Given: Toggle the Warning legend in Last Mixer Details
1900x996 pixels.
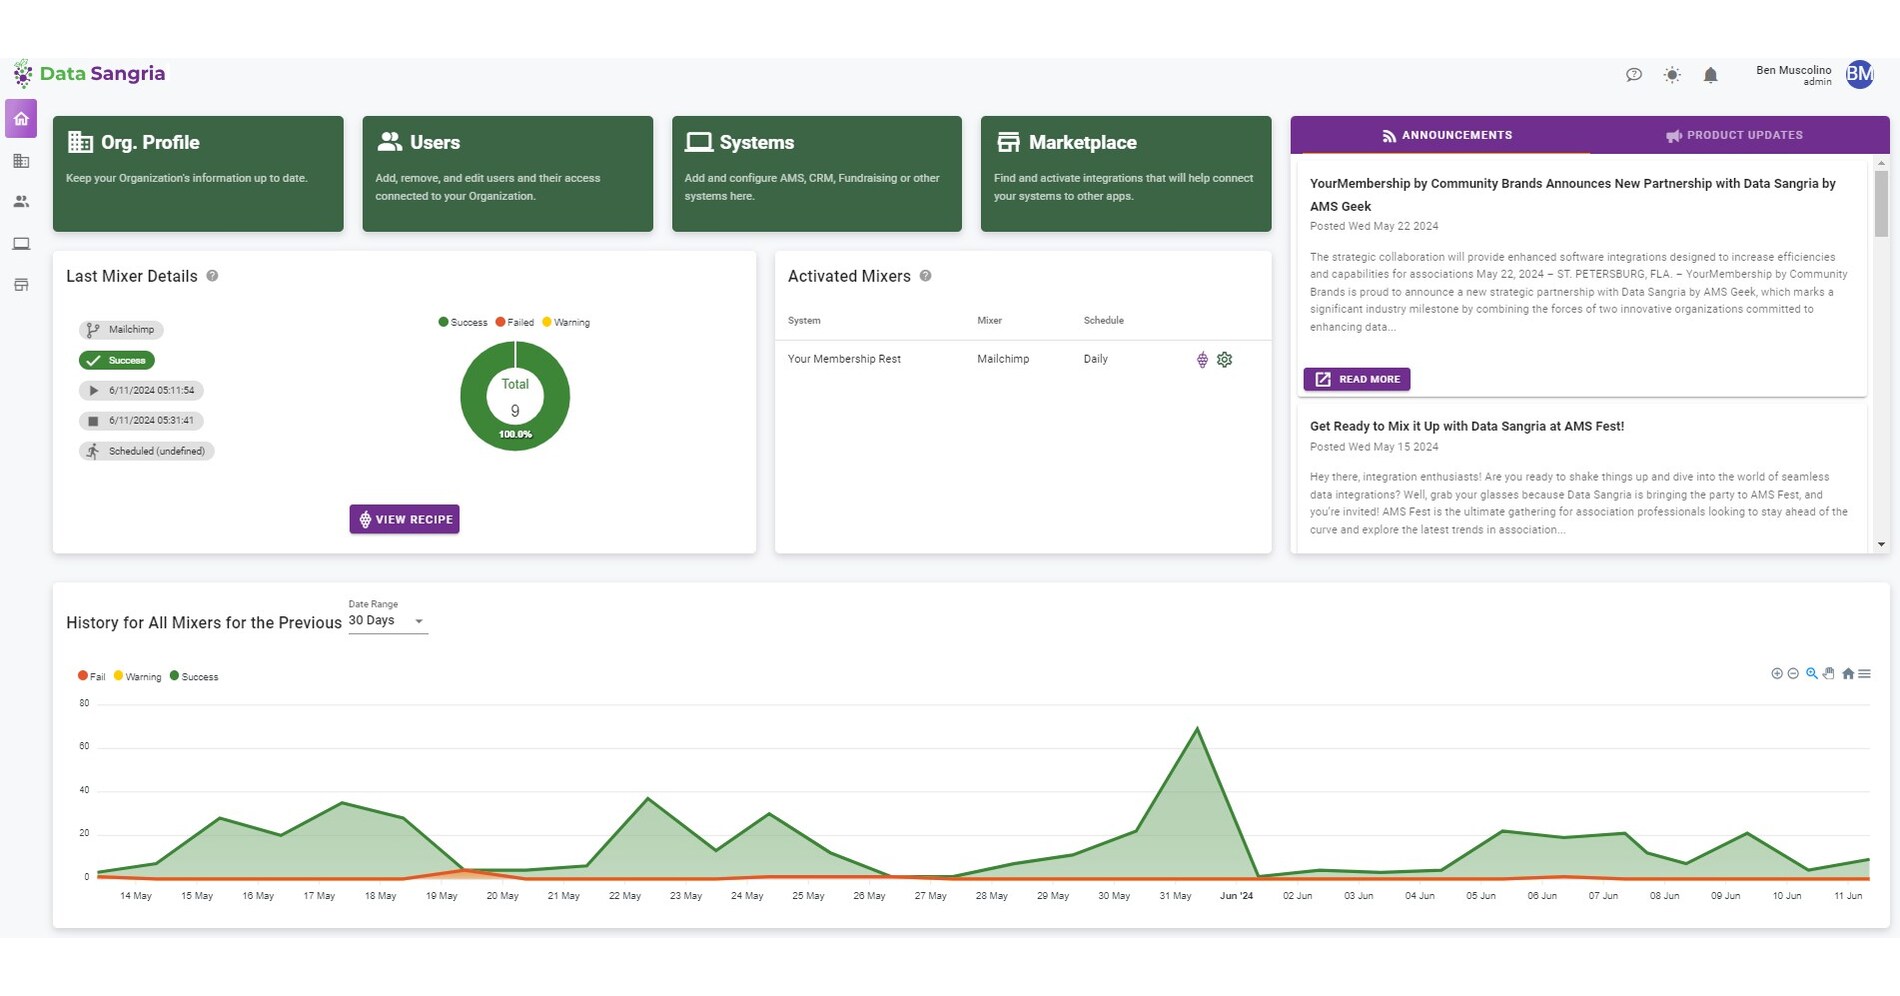Looking at the screenshot, I should coord(566,322).
